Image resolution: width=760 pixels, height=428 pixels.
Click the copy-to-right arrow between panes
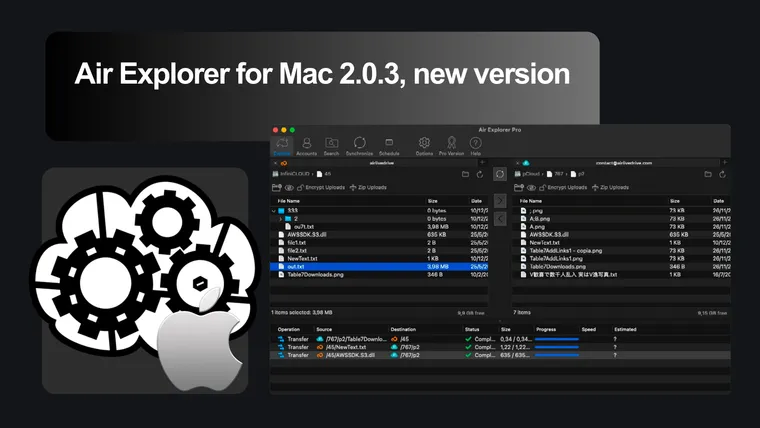(x=500, y=201)
